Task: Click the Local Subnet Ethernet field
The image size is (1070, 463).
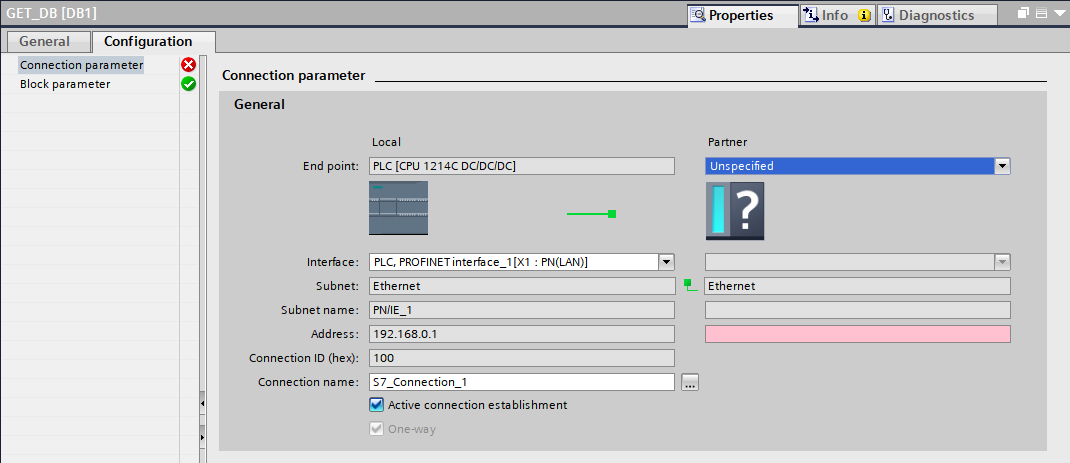Action: (521, 286)
